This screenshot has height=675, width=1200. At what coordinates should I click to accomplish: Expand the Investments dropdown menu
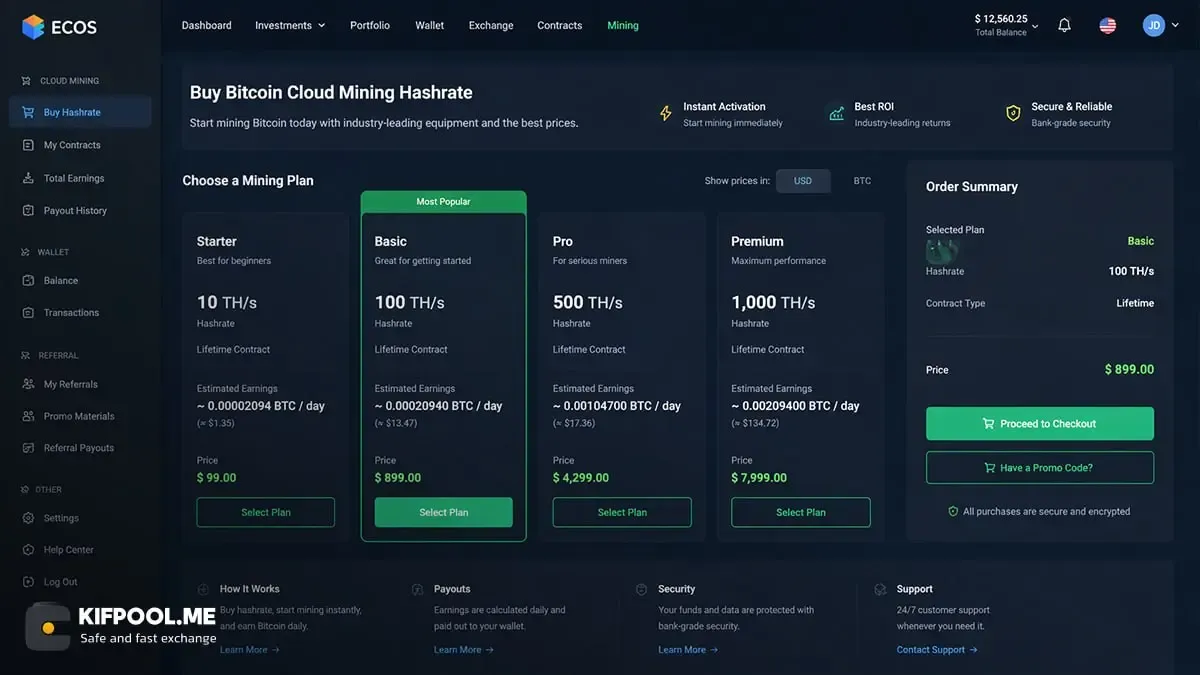click(290, 25)
